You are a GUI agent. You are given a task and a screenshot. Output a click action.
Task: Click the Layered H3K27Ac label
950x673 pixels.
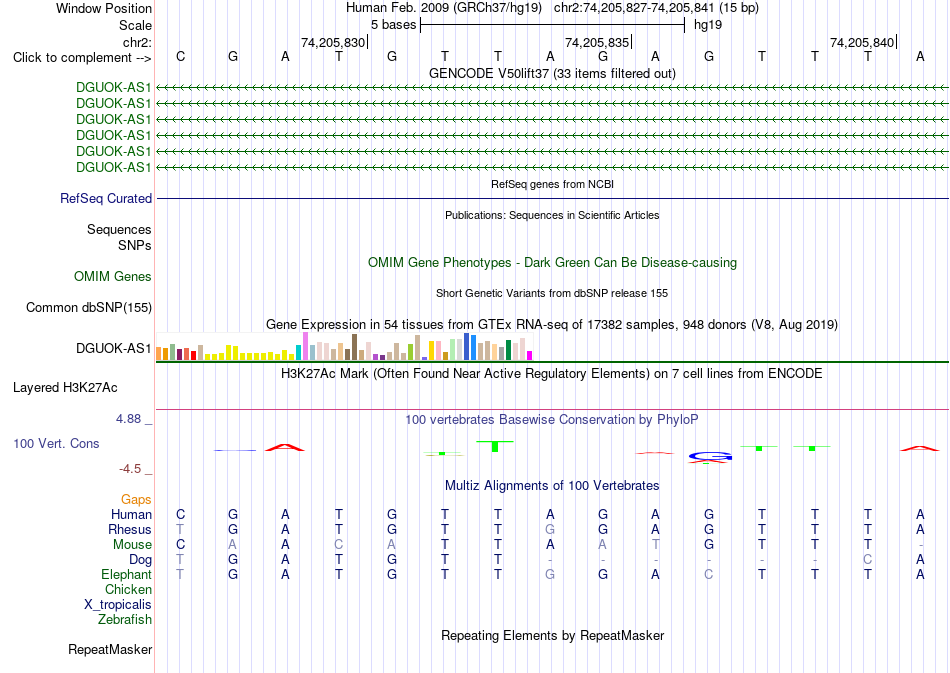(65, 388)
